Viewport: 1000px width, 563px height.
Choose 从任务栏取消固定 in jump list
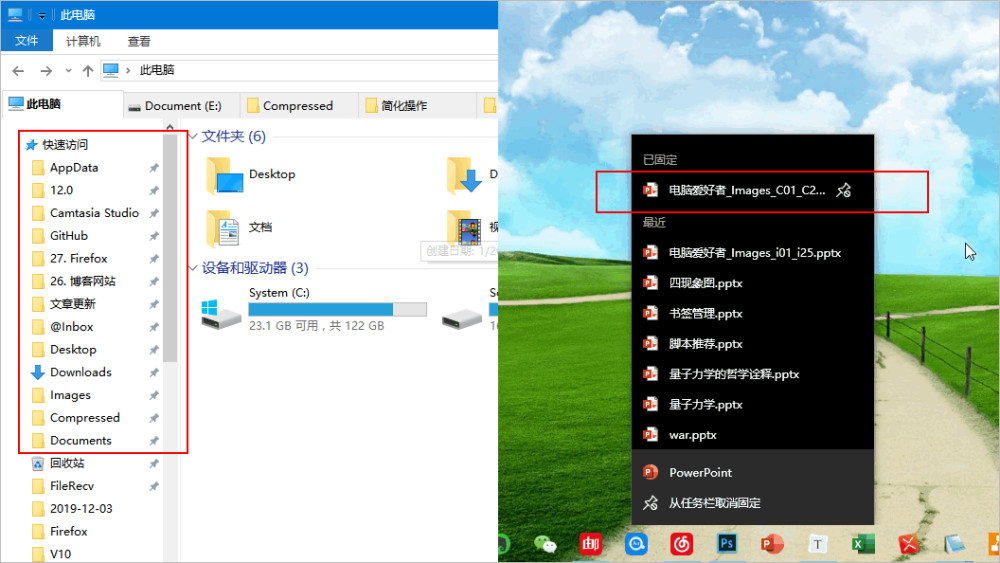click(753, 503)
